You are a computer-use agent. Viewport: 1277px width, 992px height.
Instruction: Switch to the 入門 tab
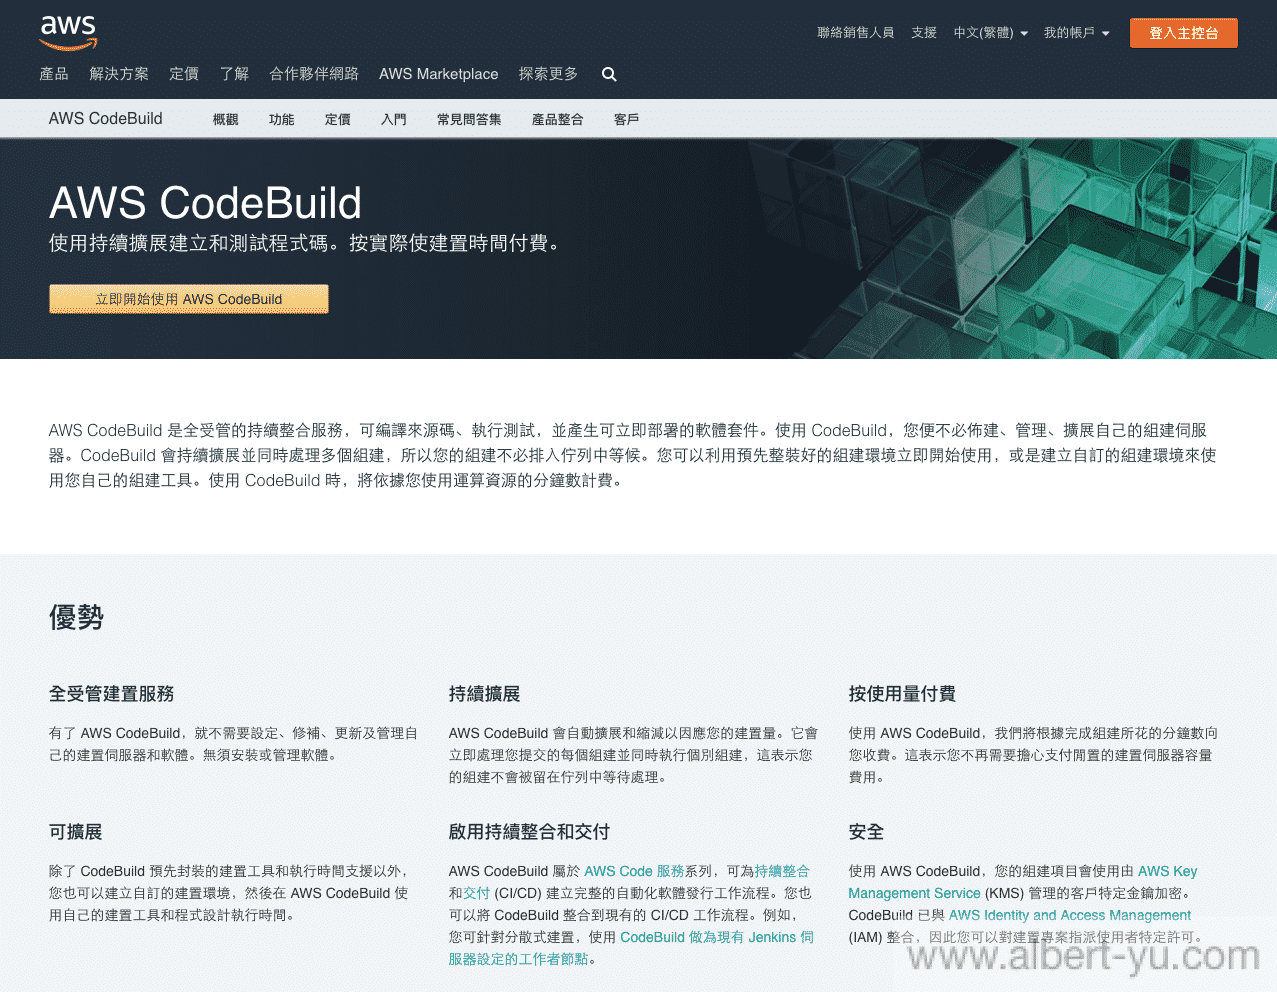coord(394,119)
